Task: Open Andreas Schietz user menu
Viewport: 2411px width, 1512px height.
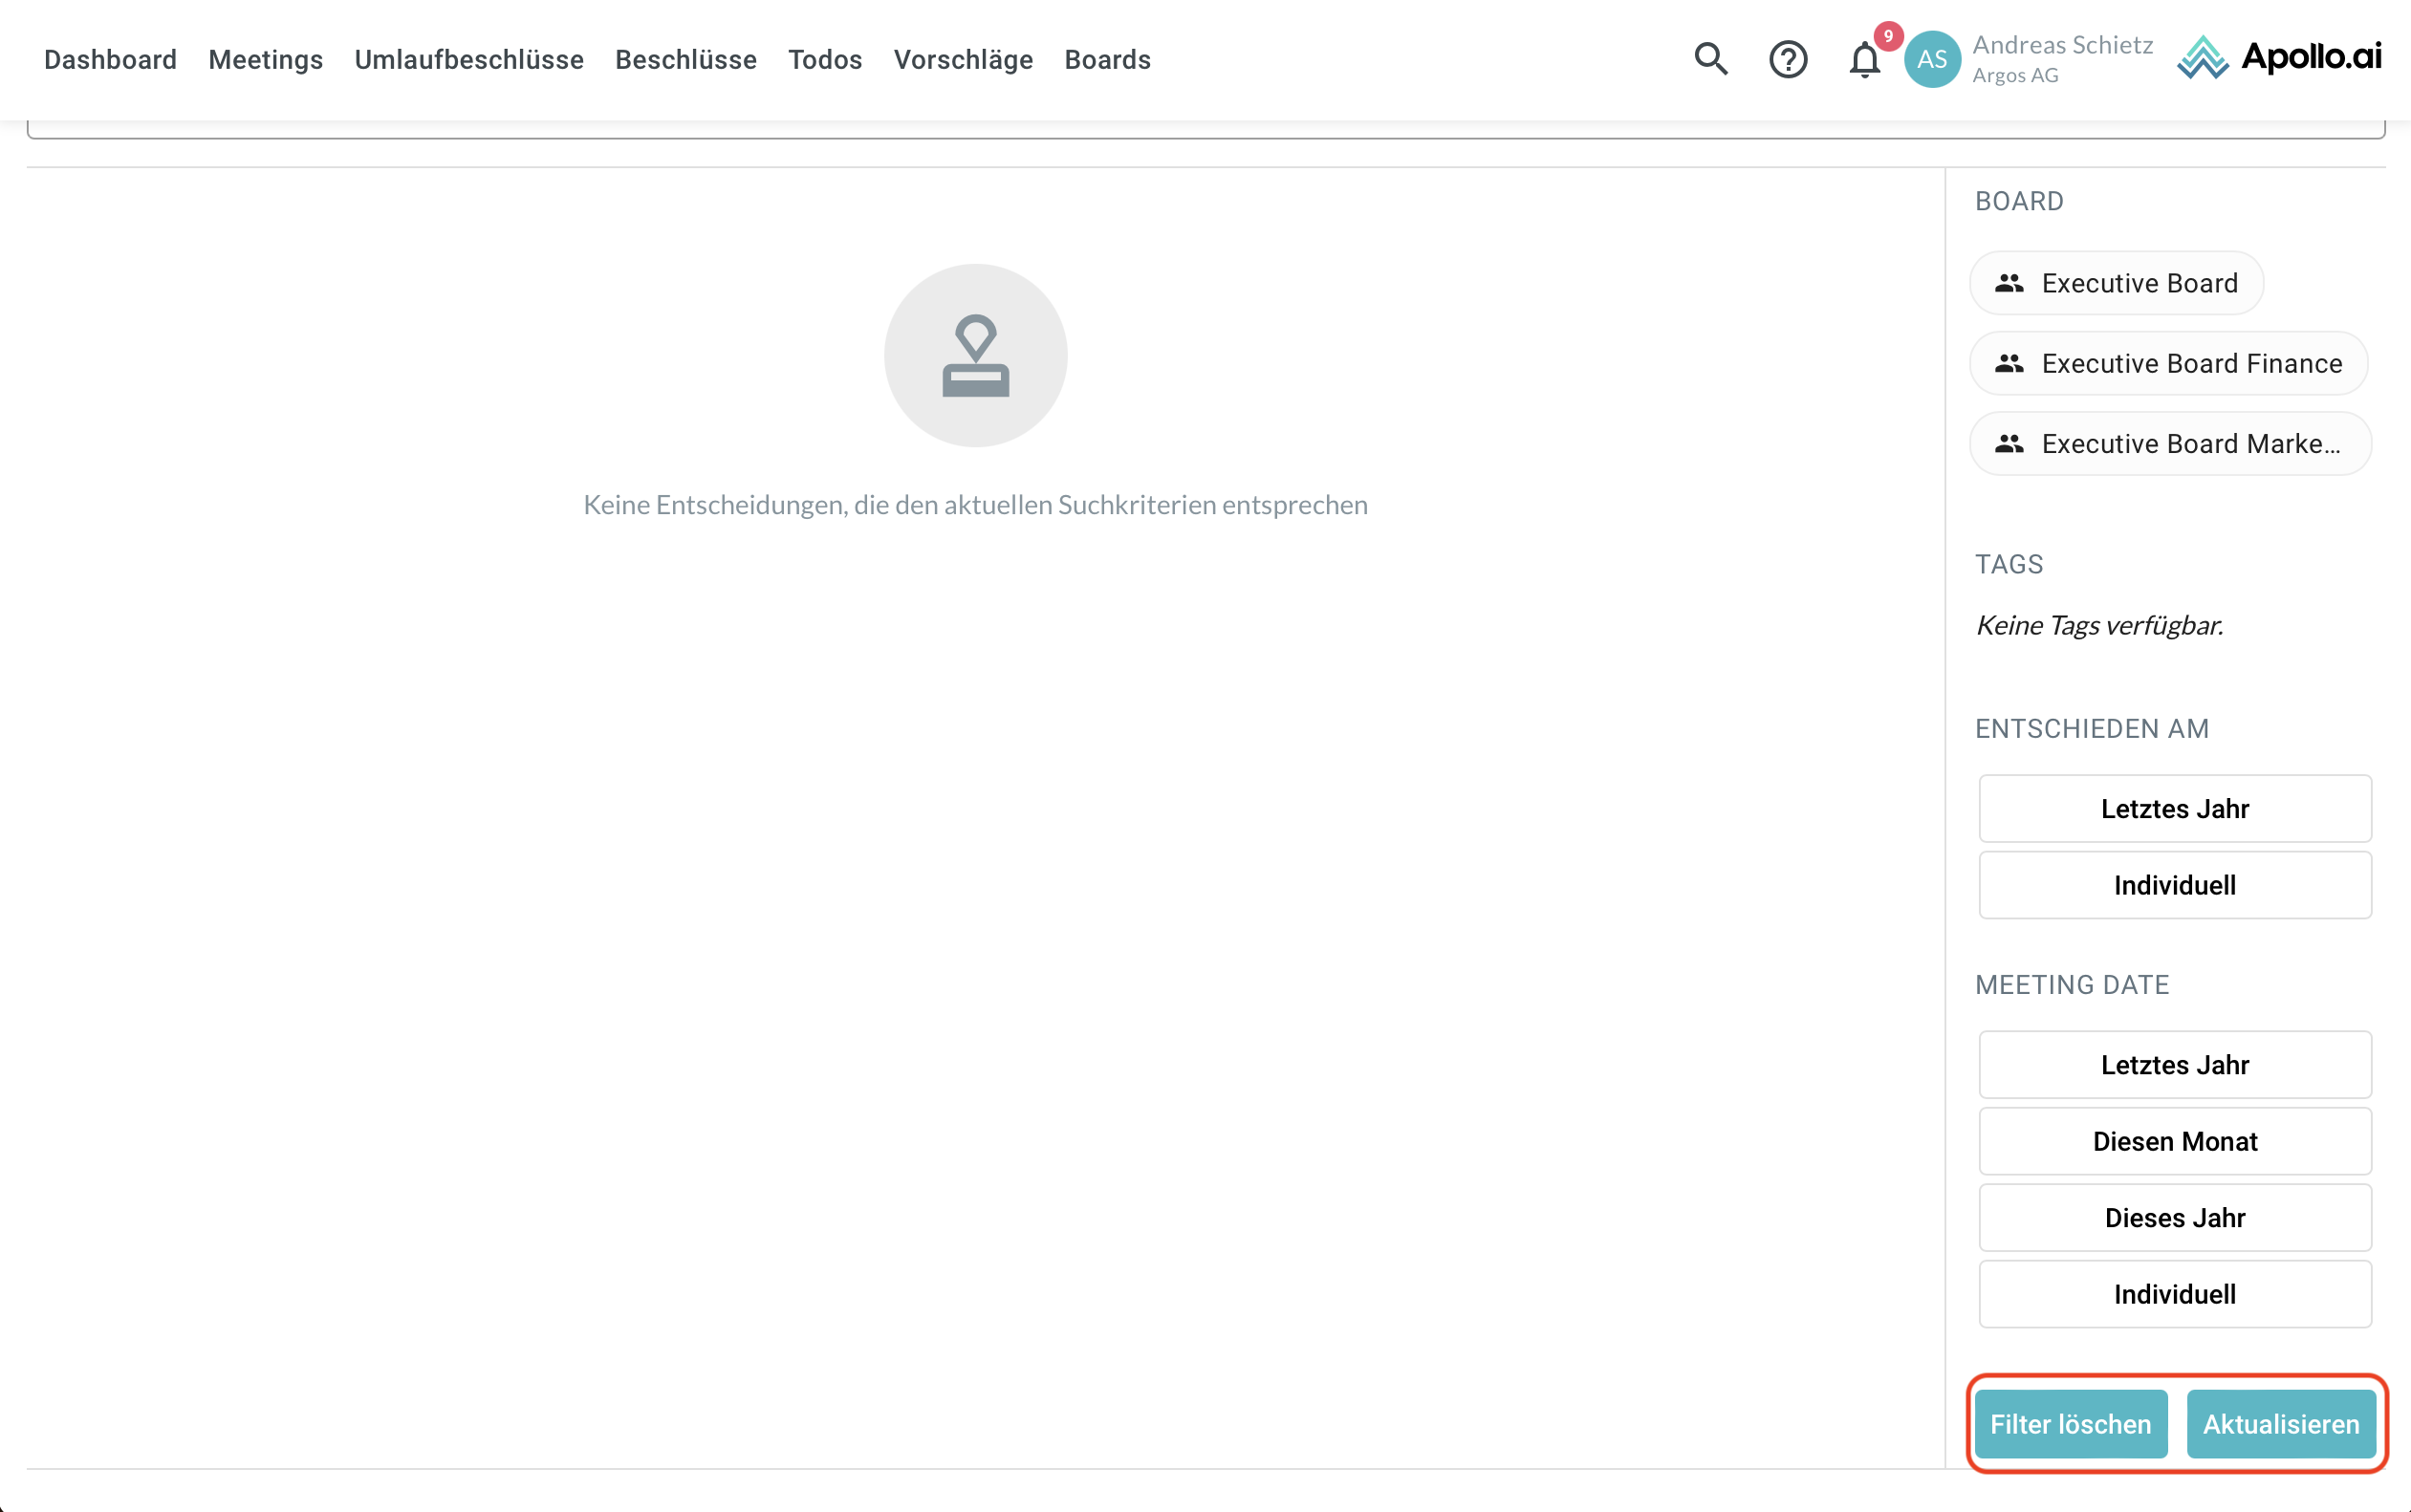Action: pyautogui.click(x=2061, y=58)
